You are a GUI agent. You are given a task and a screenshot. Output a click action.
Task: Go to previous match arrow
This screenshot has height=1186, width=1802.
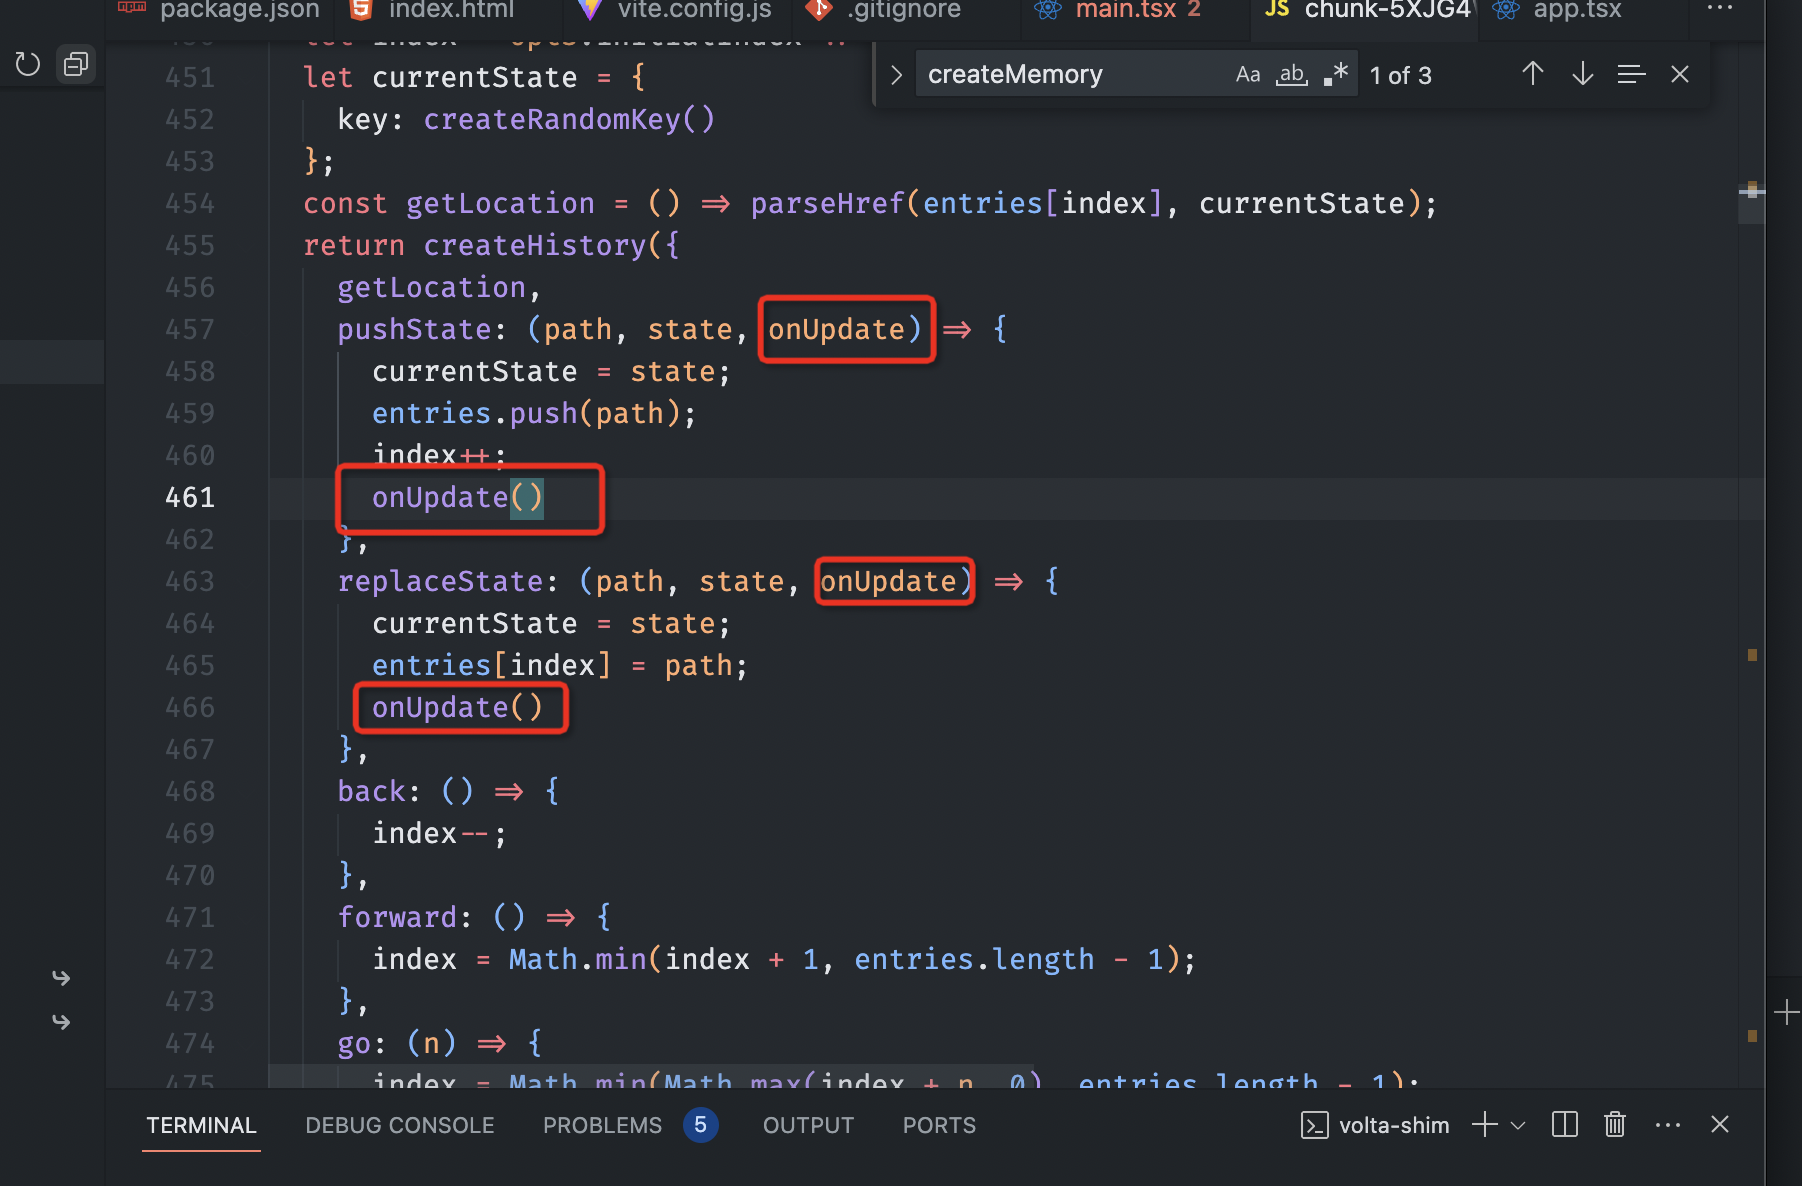tap(1532, 74)
